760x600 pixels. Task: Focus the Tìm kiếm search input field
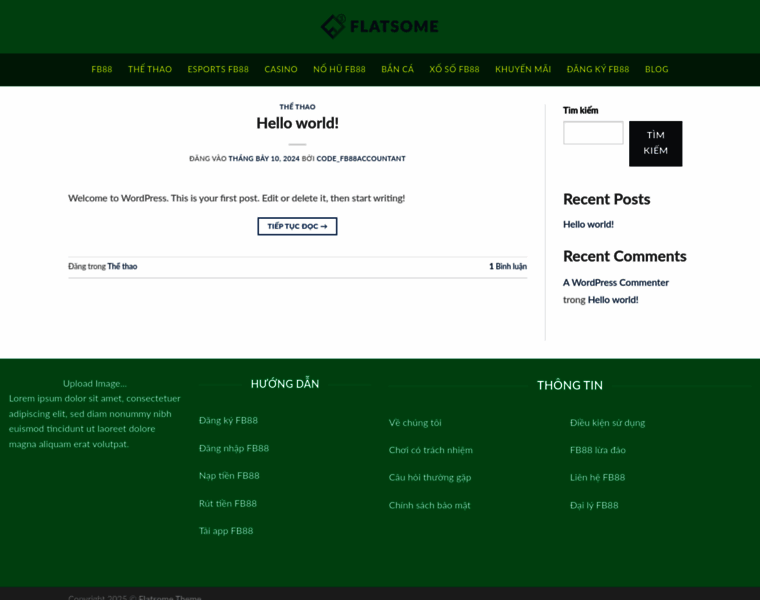coord(593,133)
